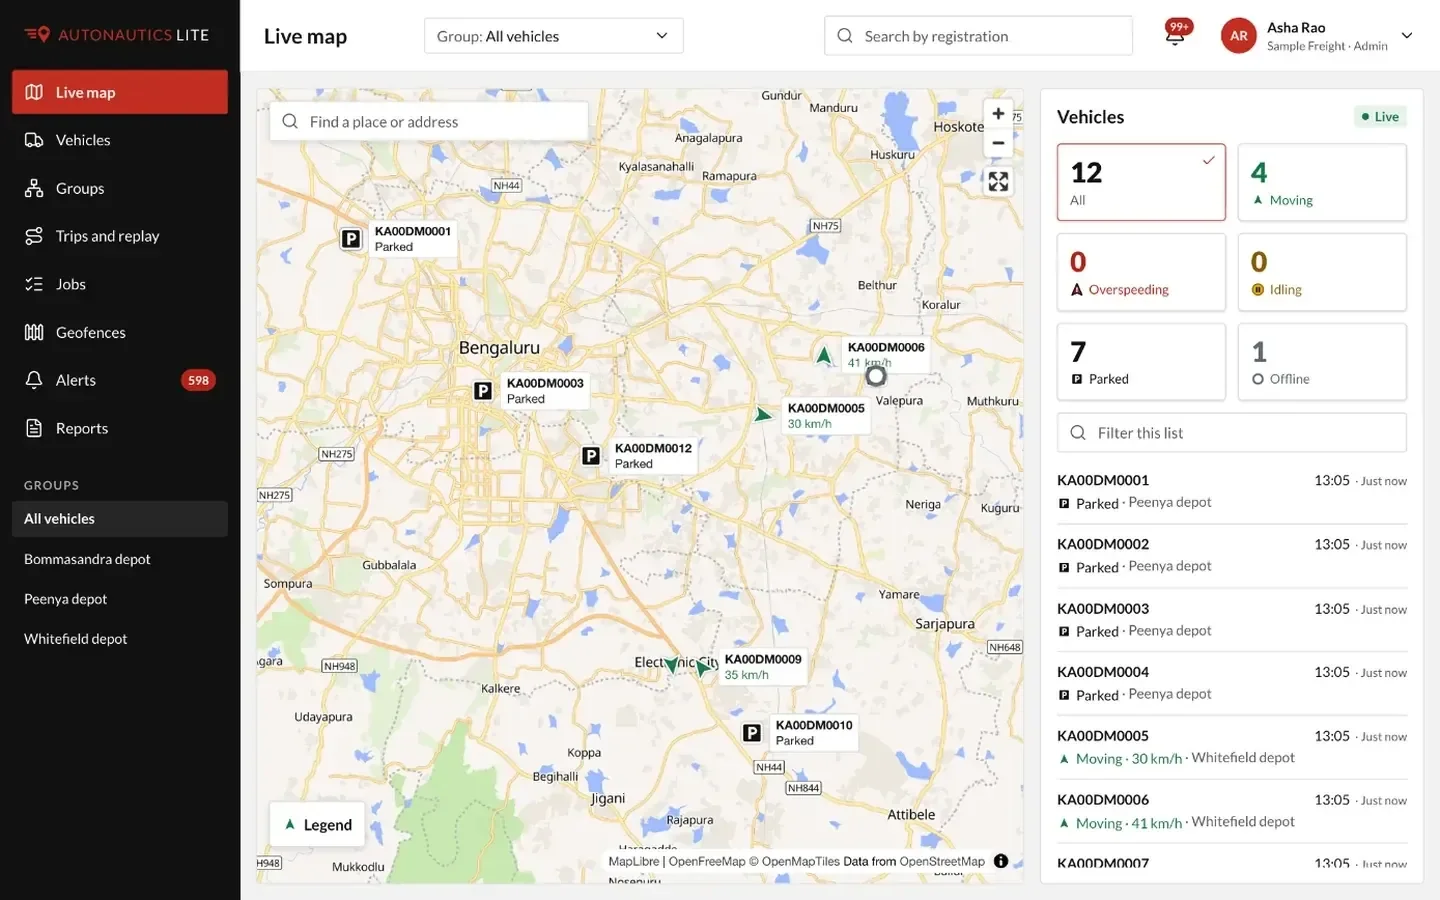Filter vehicles by Offline status card

point(1322,362)
